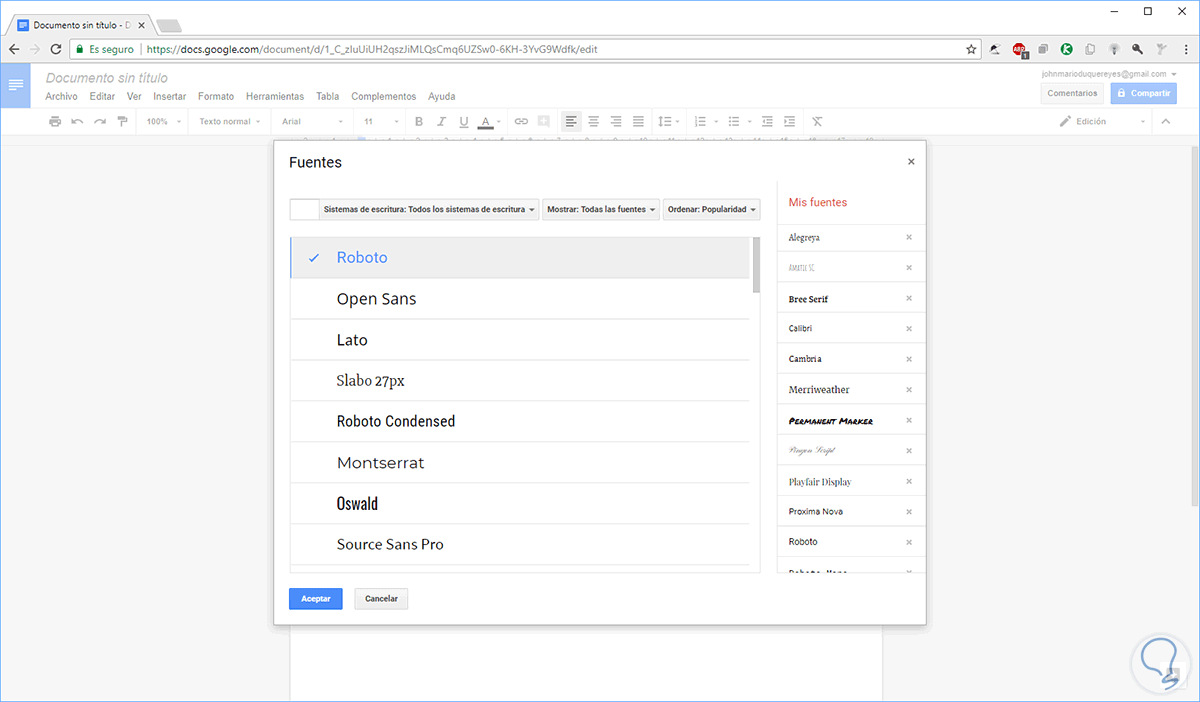This screenshot has height=702, width=1200.
Task: Remove Merriweather from my fonts list
Action: 909,390
